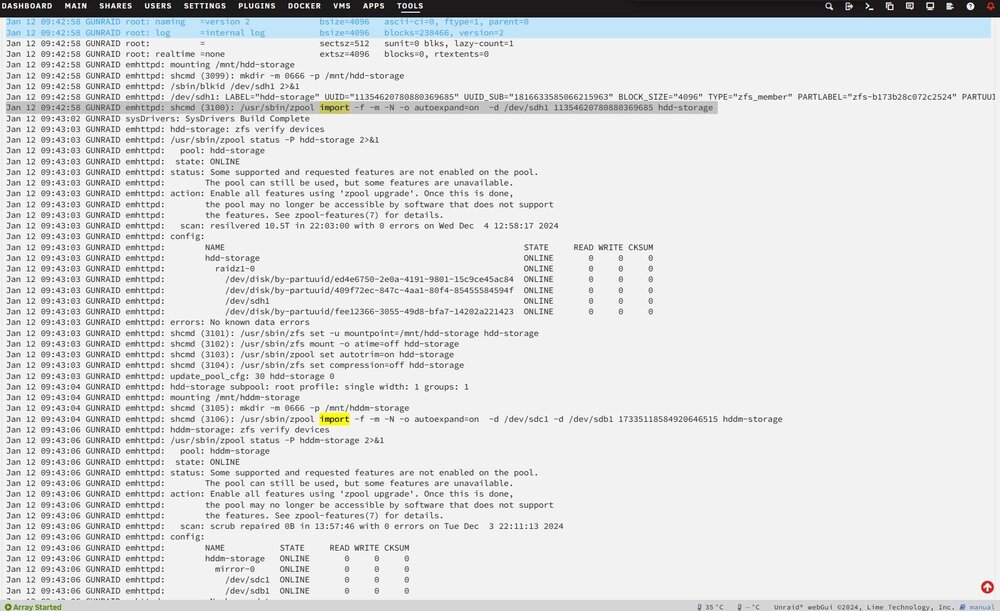Open the web terminal icon
Viewport: 1000px width, 611px height.
869,6
